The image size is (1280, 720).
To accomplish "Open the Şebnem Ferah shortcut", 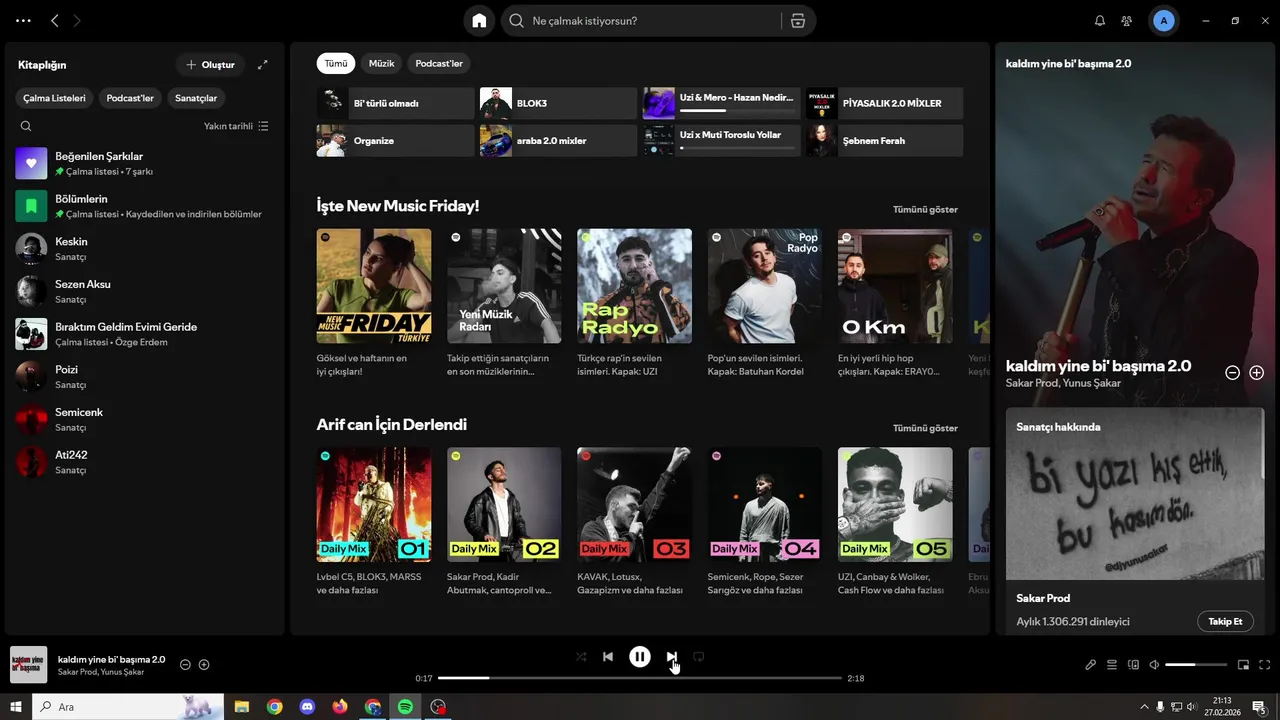I will [885, 140].
